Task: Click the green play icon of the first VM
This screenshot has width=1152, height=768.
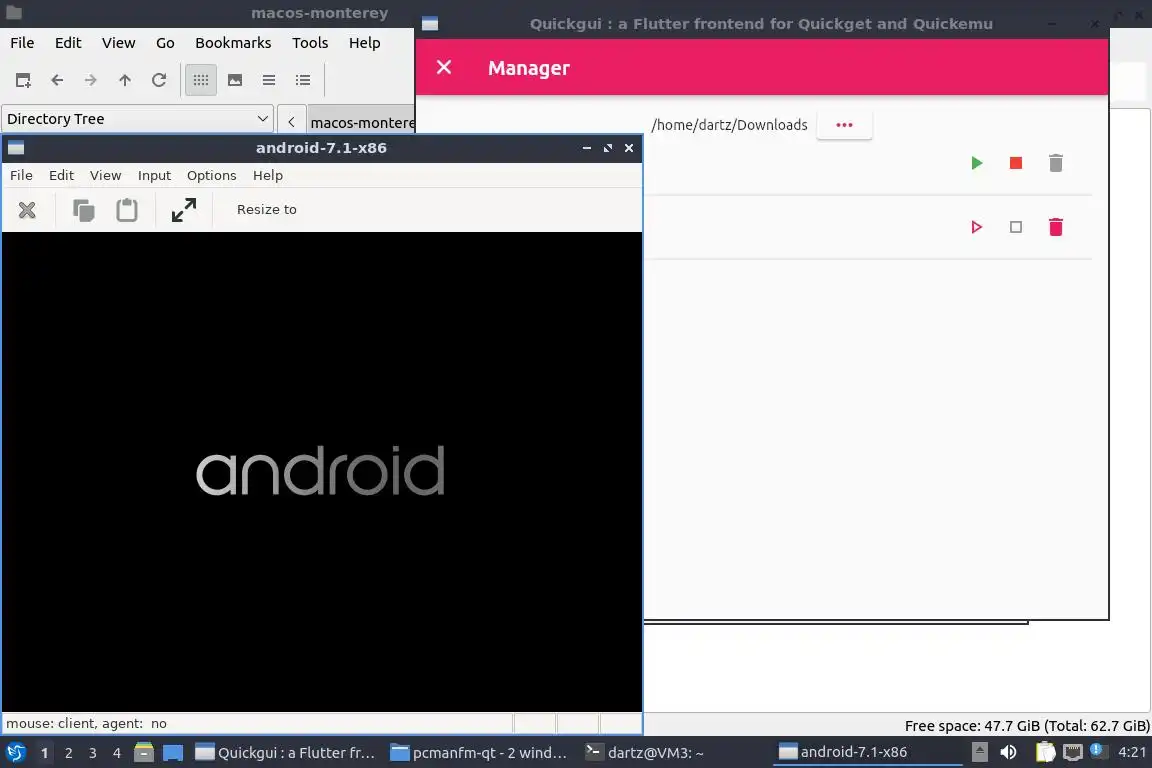Action: coord(976,163)
